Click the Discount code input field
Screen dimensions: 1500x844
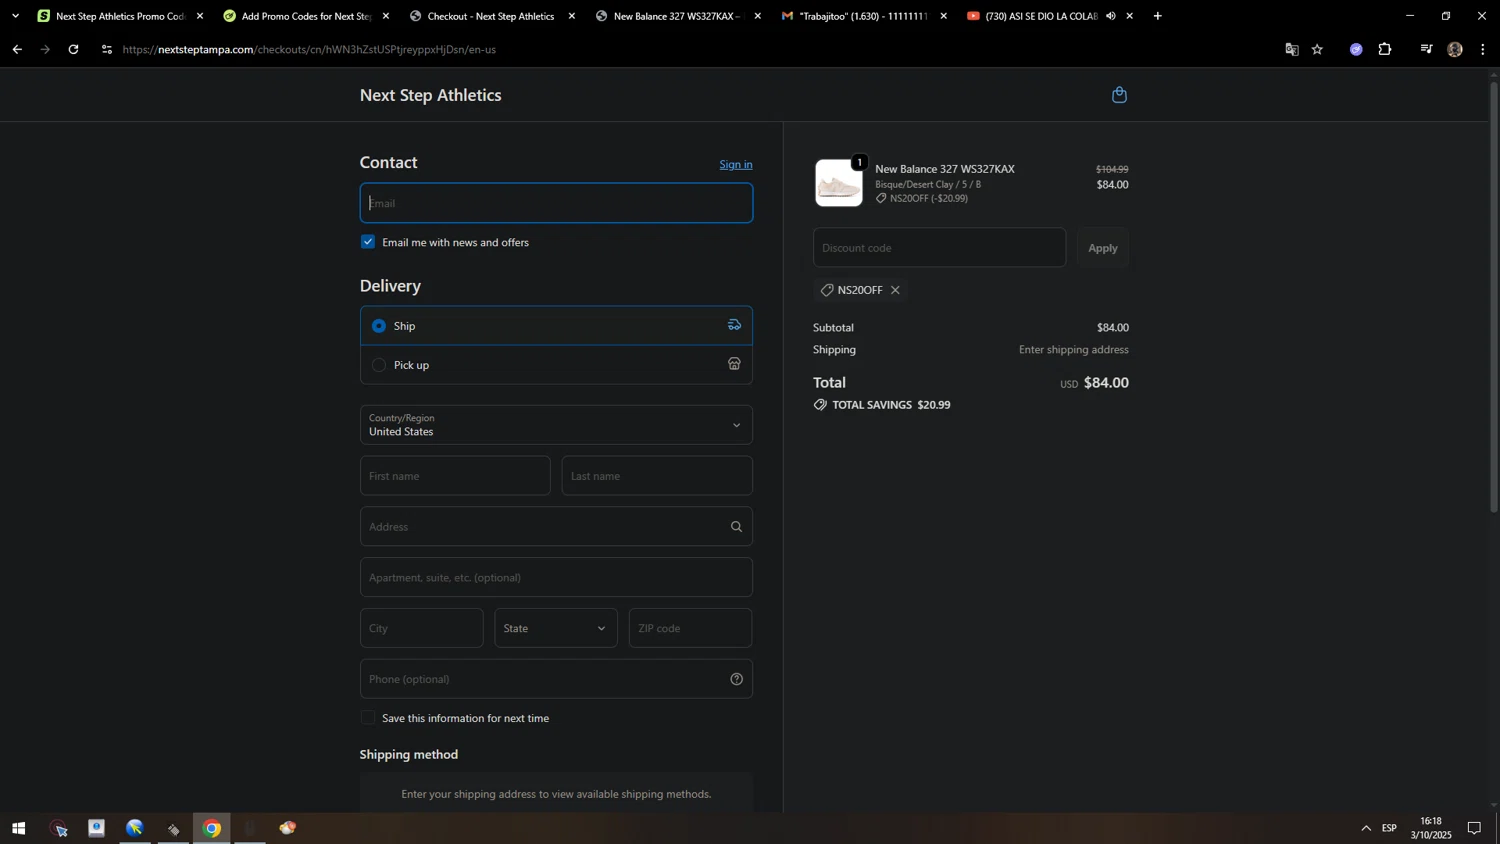[x=940, y=248]
